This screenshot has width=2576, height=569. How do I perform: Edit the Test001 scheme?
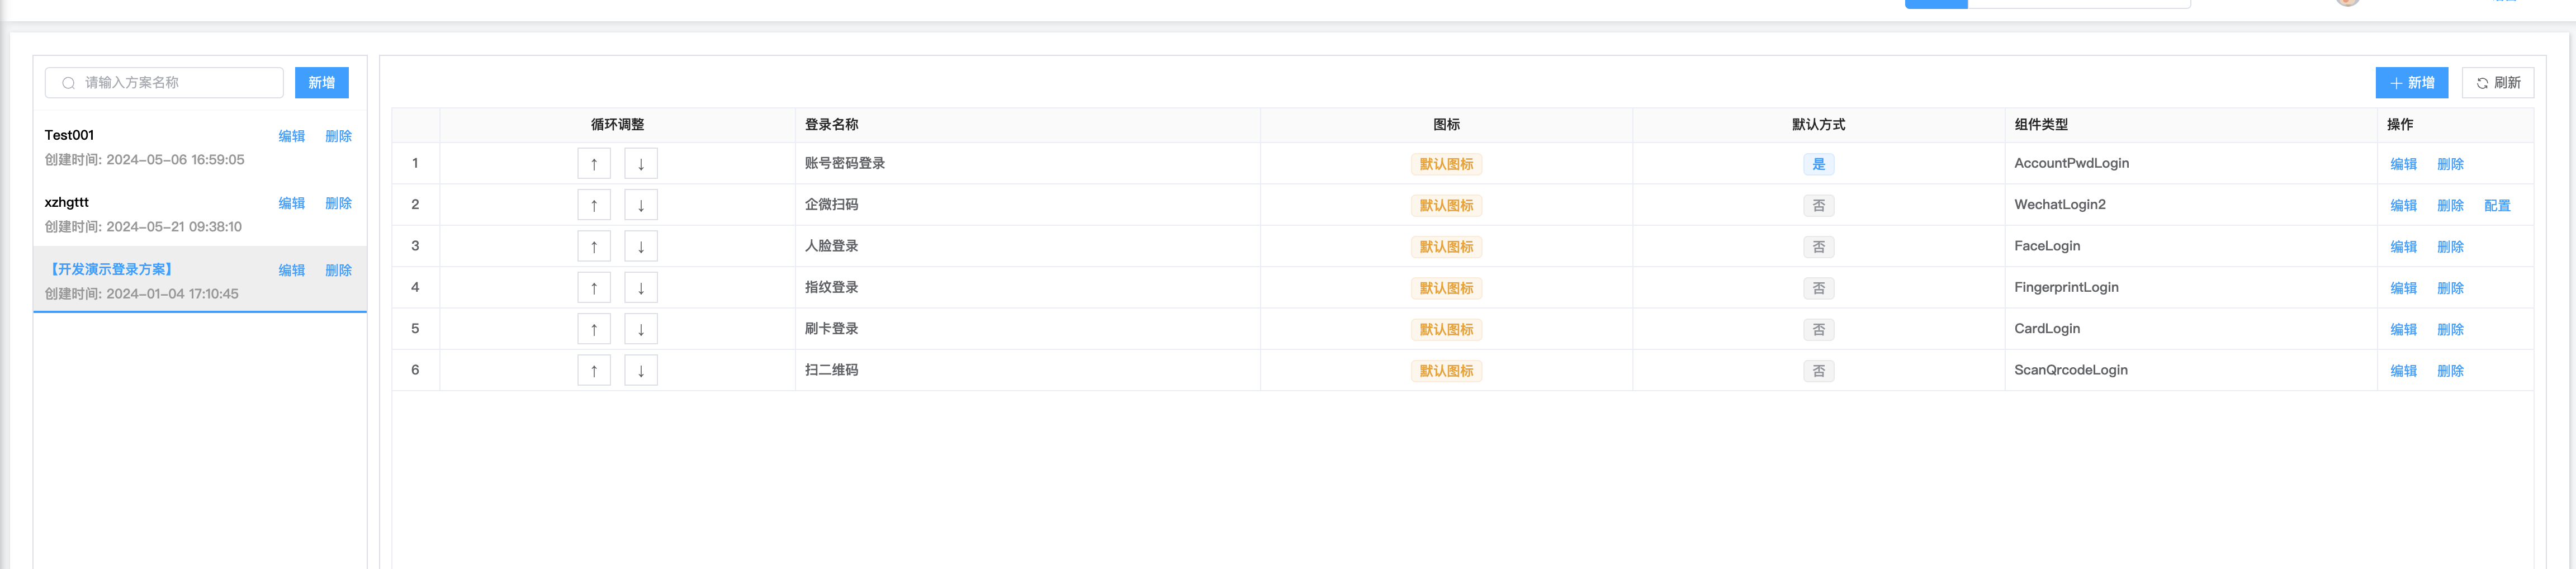291,136
